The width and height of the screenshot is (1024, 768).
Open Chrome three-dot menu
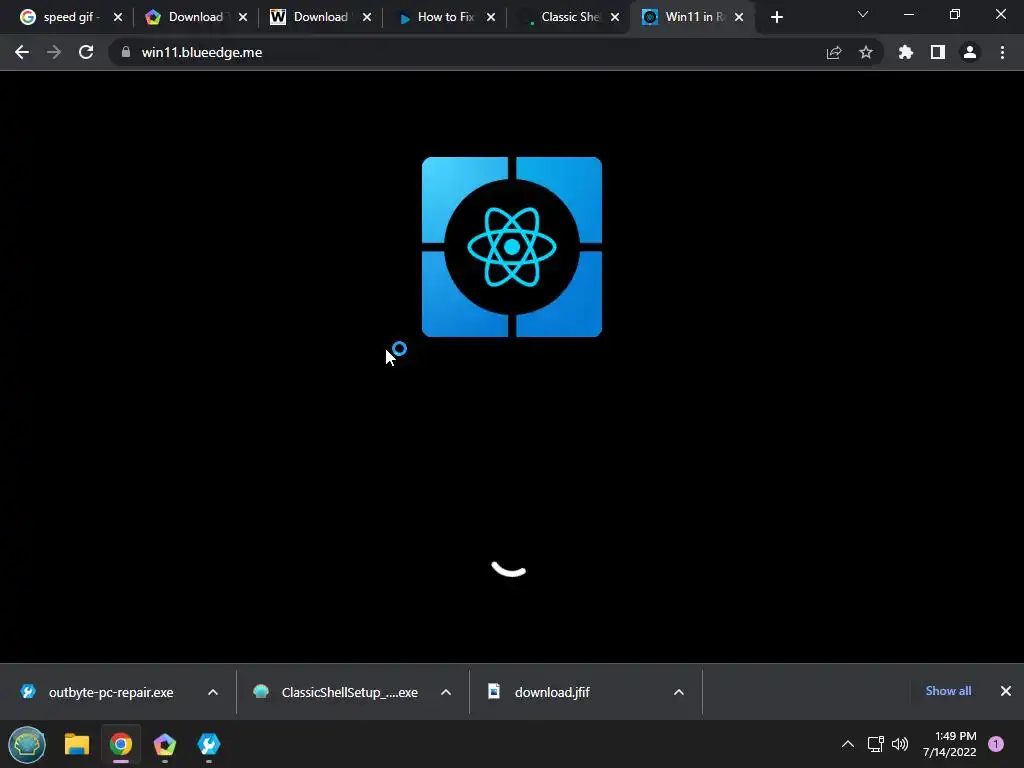coord(1002,52)
